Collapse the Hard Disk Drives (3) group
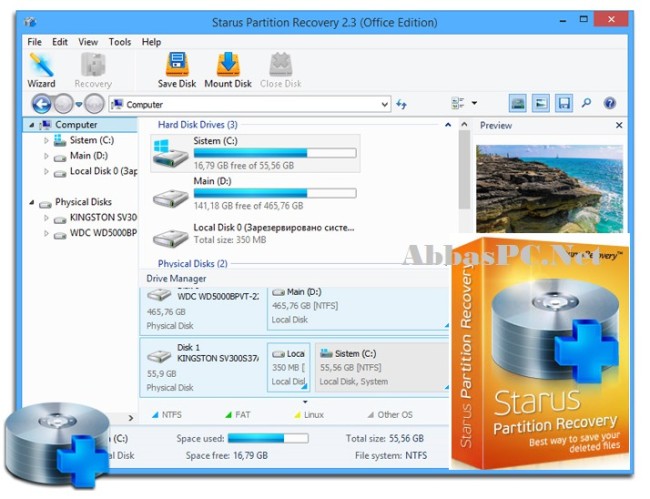This screenshot has height=499, width=650. [x=448, y=124]
